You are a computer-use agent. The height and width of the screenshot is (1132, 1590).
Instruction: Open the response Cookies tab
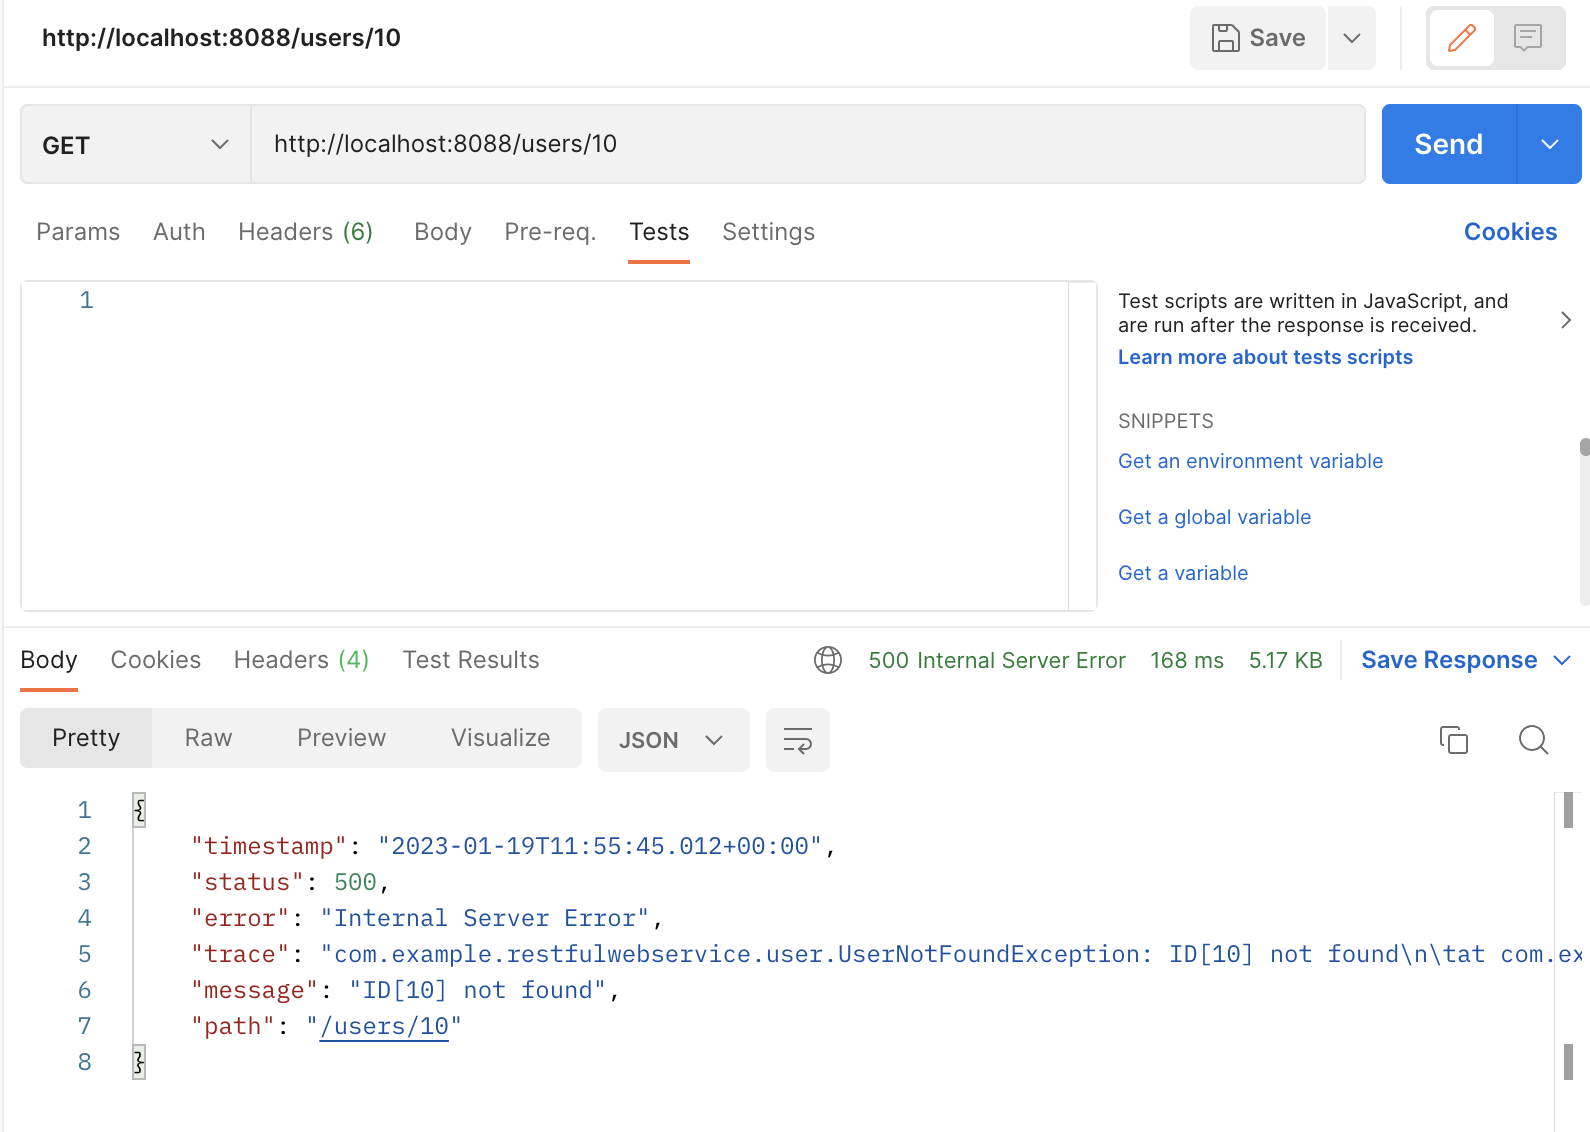click(x=156, y=660)
